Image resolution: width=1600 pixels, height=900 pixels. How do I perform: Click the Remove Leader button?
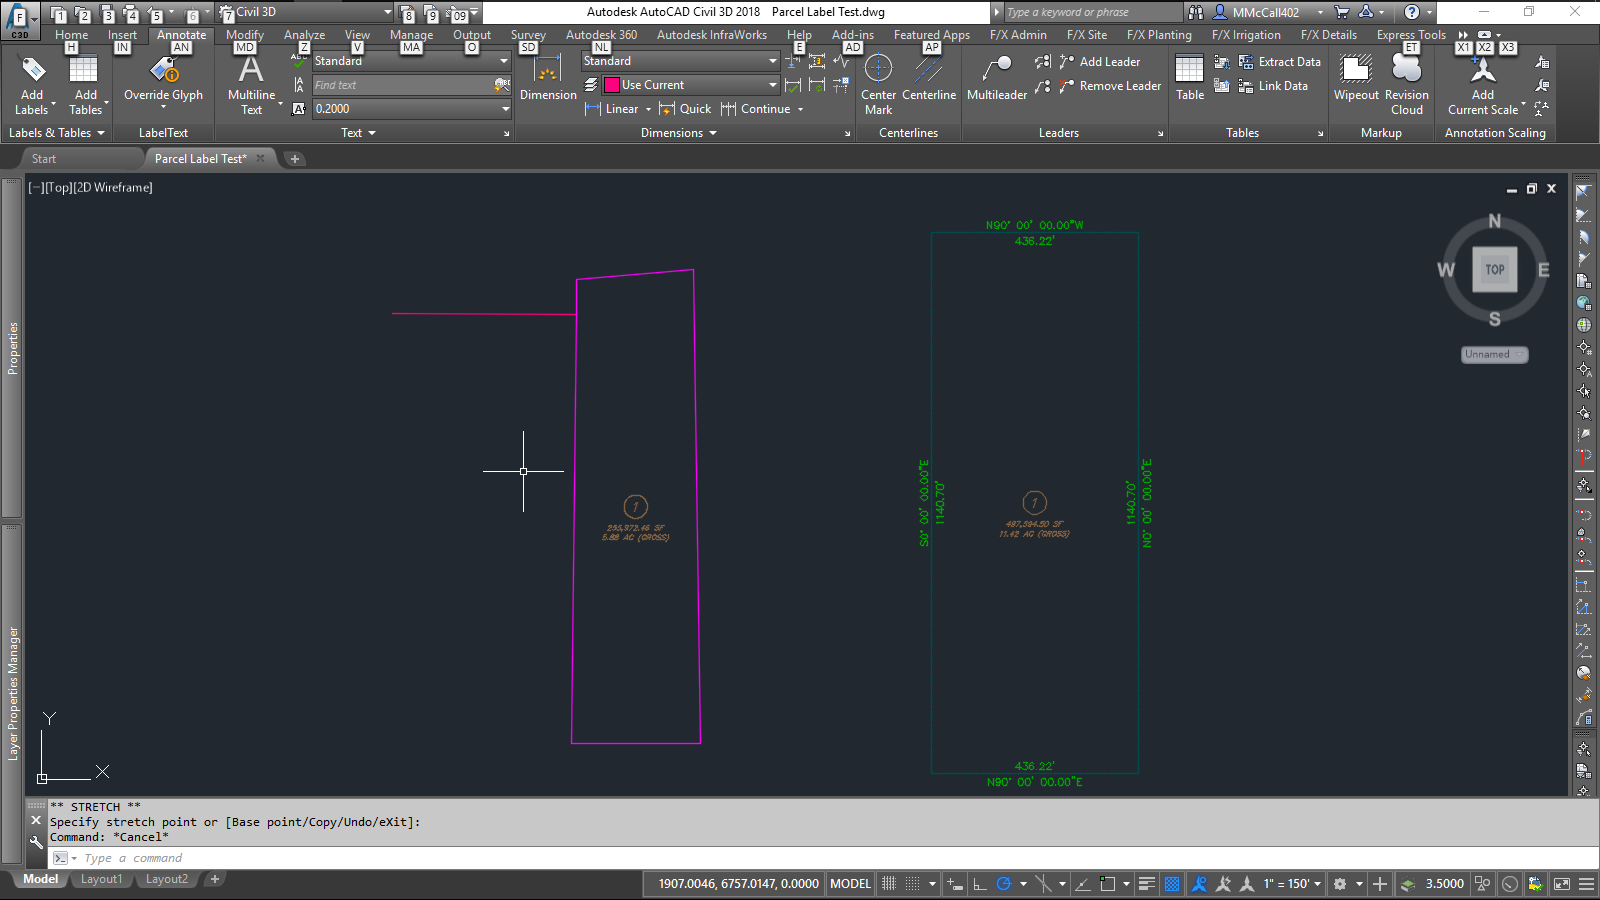[1110, 86]
